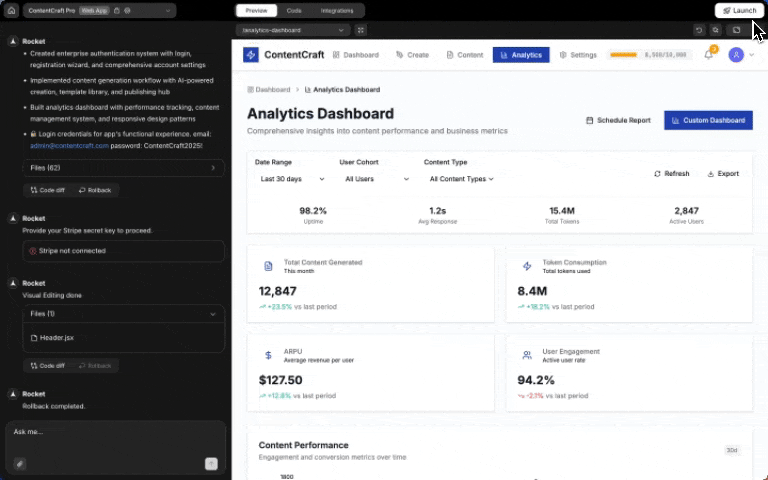Image resolution: width=768 pixels, height=480 pixels.
Task: Click Schedule Report button
Action: (x=619, y=120)
